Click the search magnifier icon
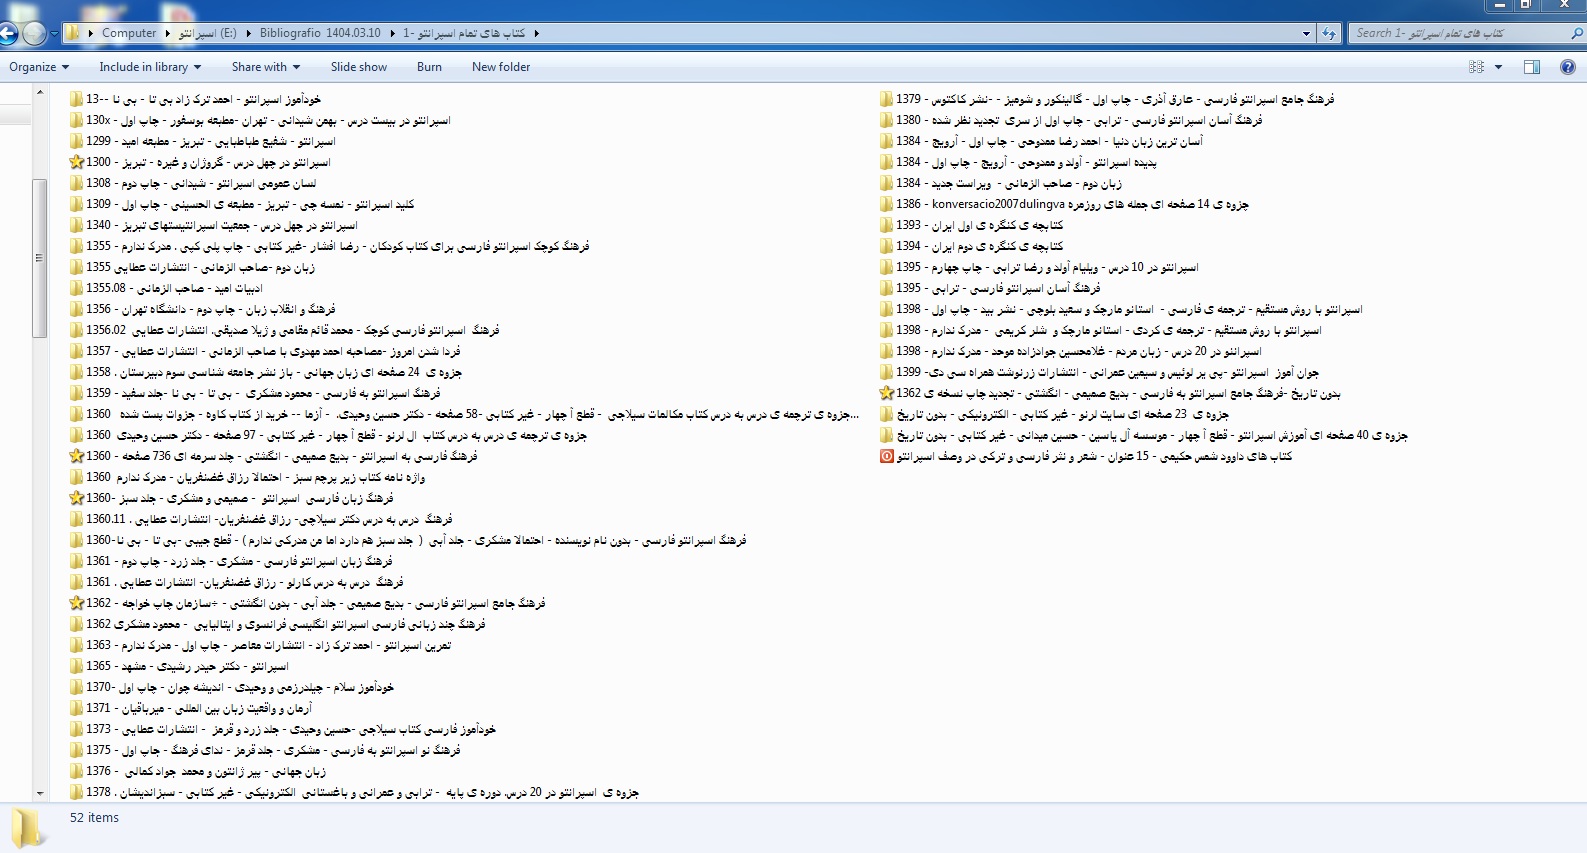1587x853 pixels. [x=1577, y=33]
